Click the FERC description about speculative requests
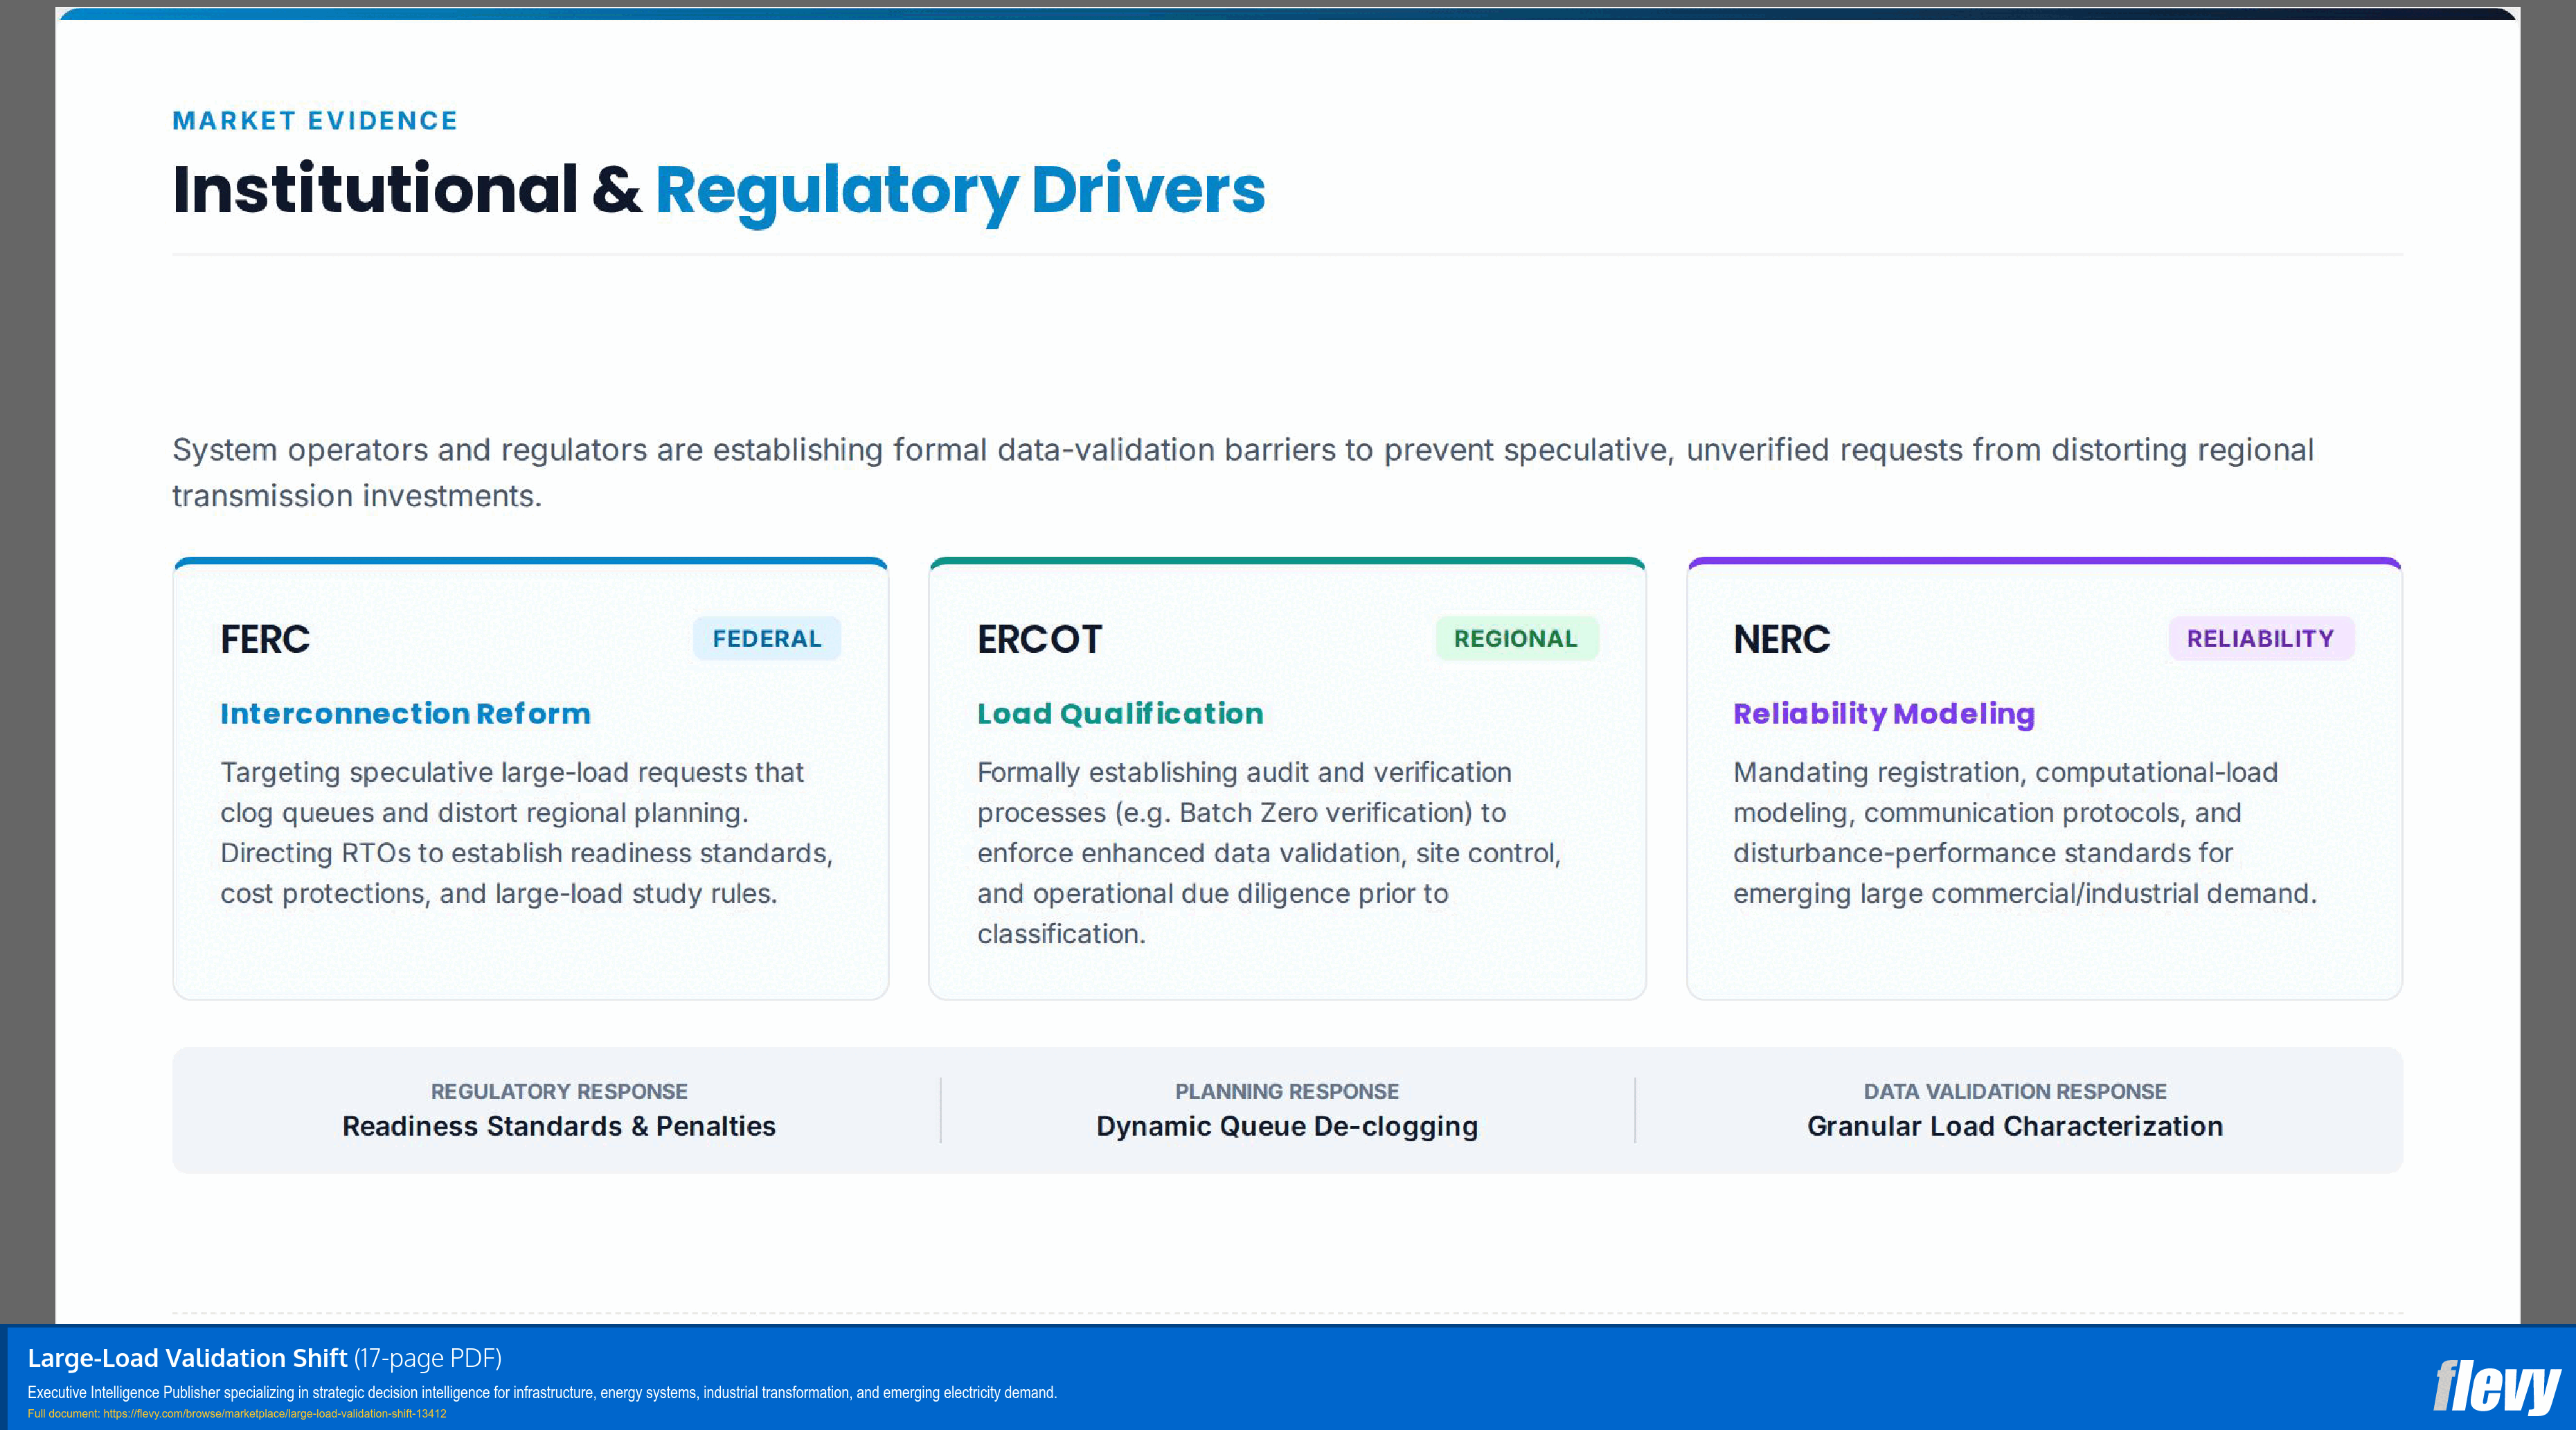The width and height of the screenshot is (2576, 1430). 527,833
